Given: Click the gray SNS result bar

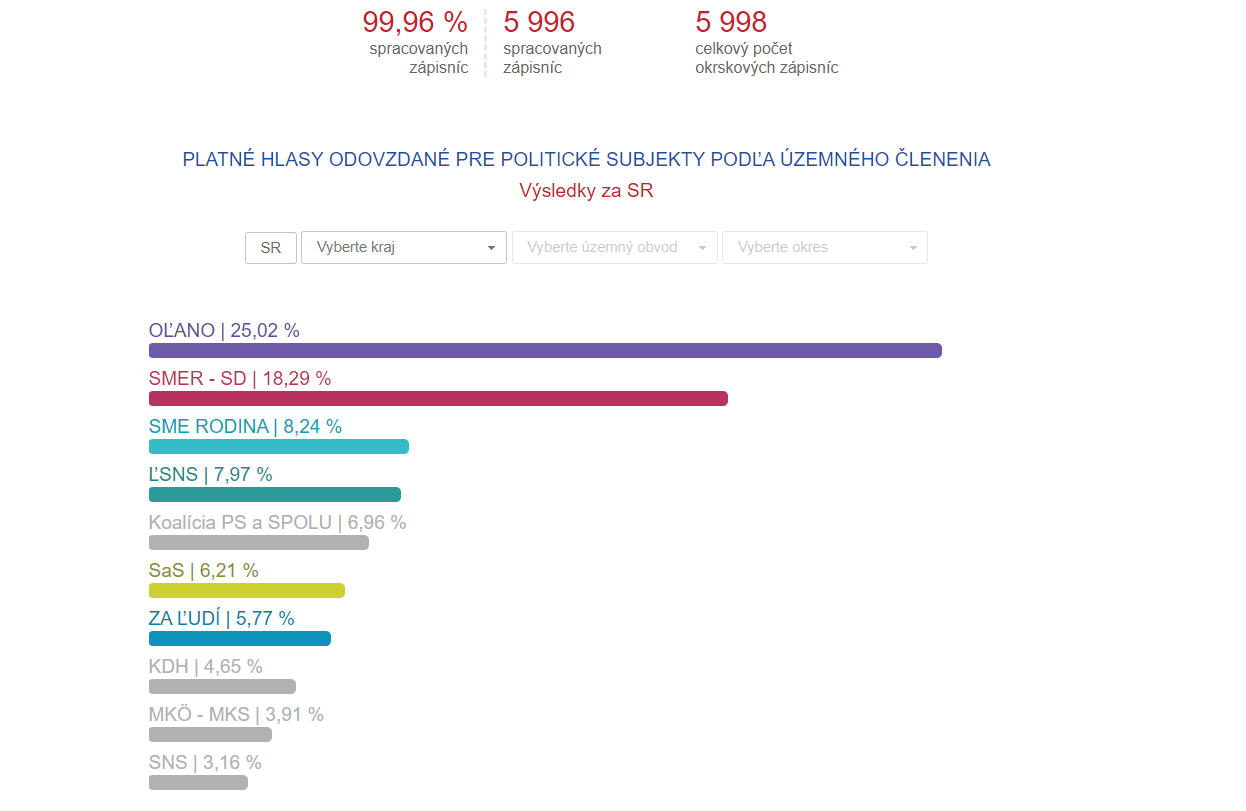Looking at the screenshot, I should (x=198, y=782).
